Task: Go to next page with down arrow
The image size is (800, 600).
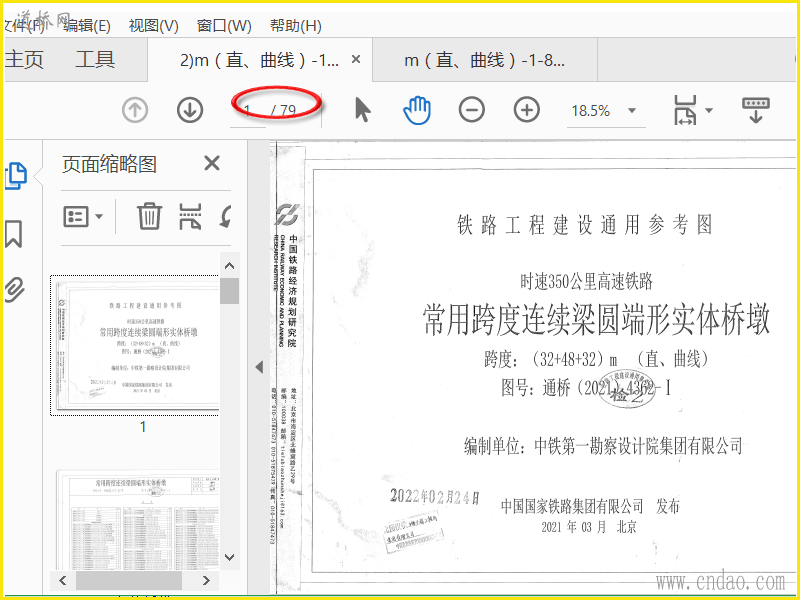Action: pyautogui.click(x=190, y=110)
